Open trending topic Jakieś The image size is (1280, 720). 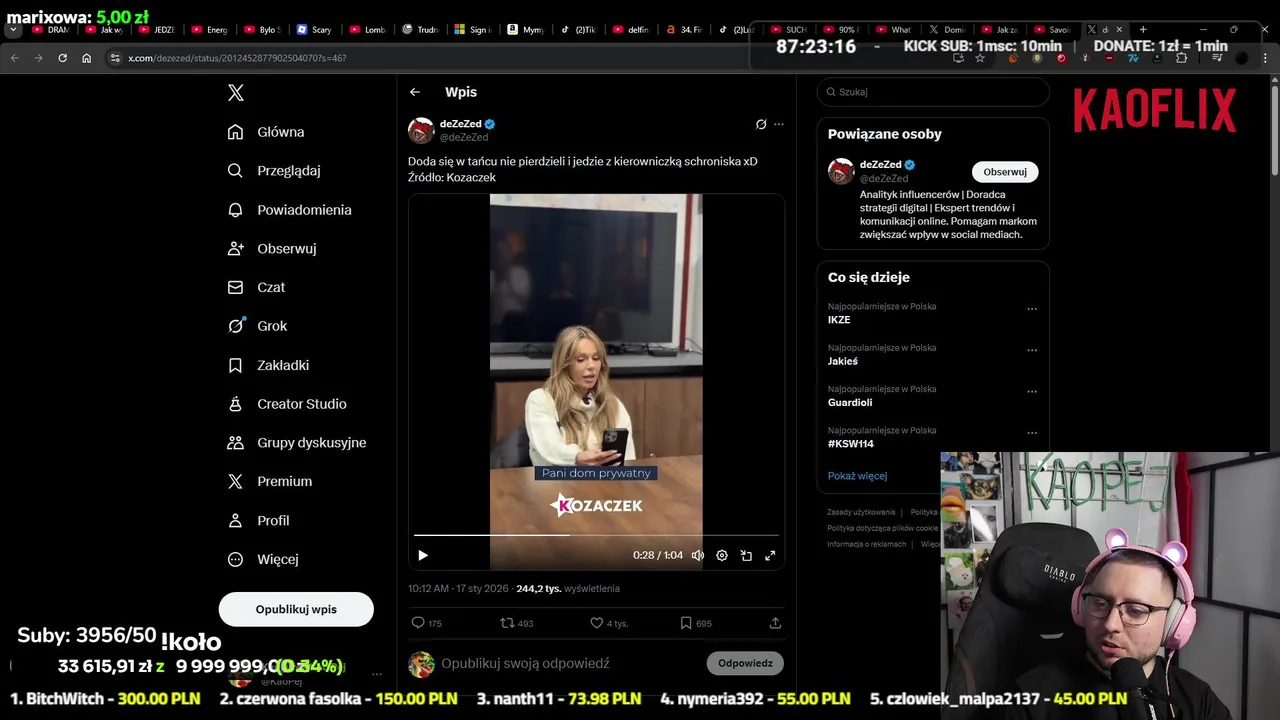pos(843,361)
